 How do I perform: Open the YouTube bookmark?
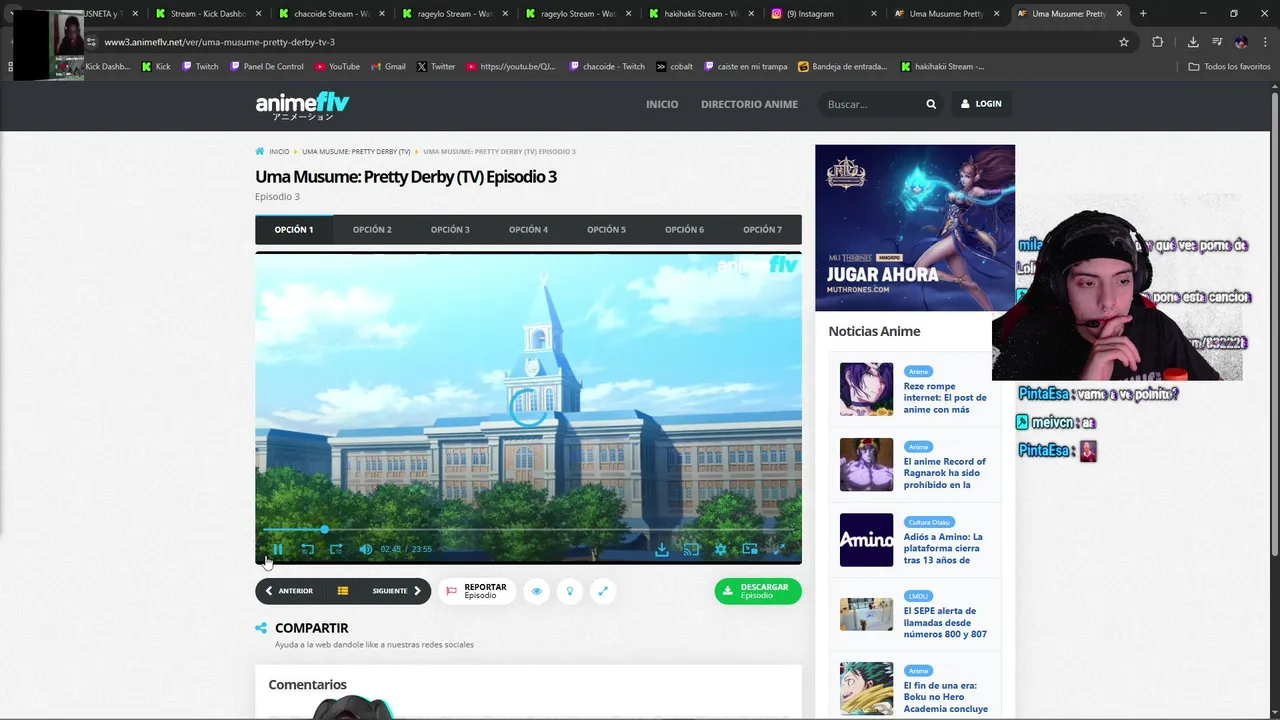click(337, 67)
